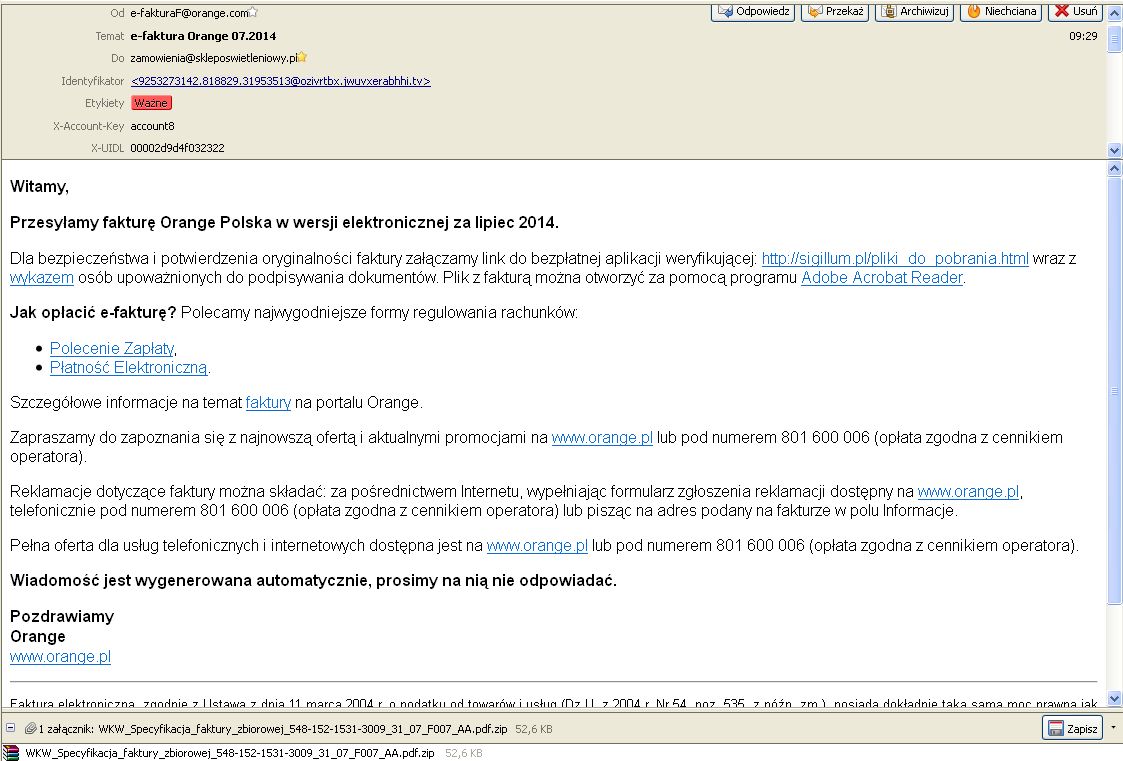The height and width of the screenshot is (761, 1123).
Task: Delete the email using Usuń
Action: 1076,11
